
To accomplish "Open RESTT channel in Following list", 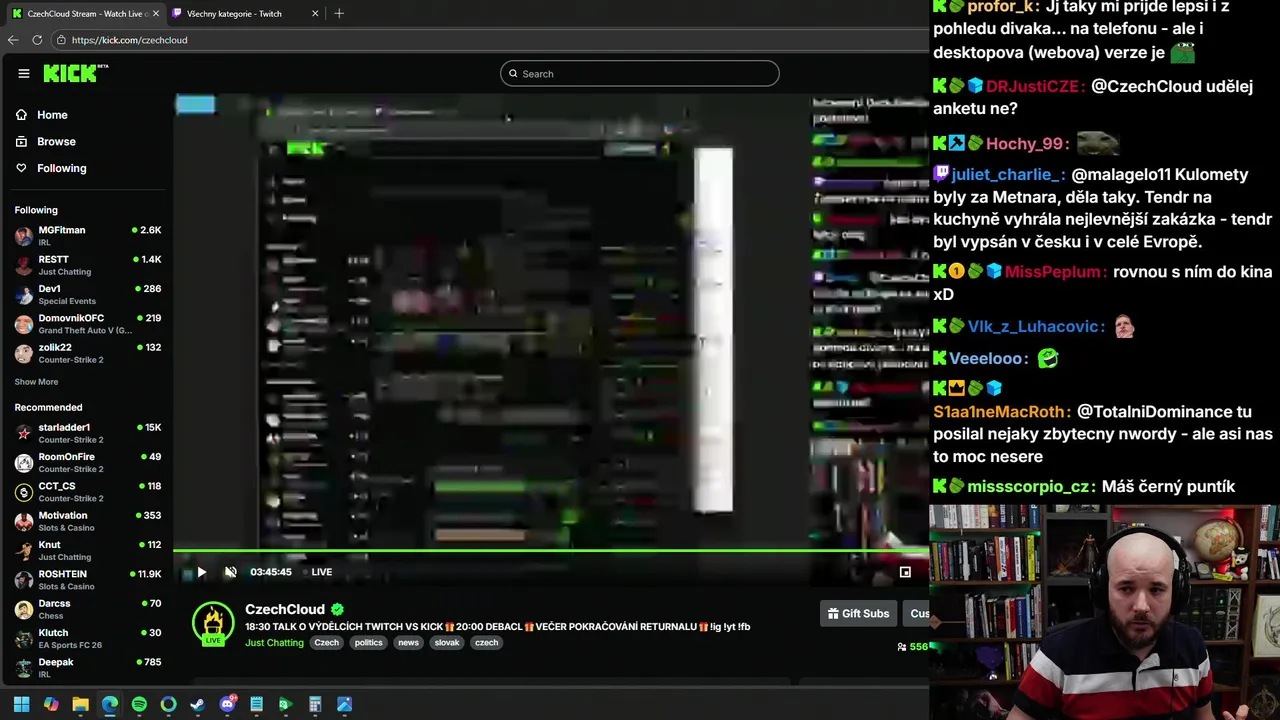I will point(88,265).
